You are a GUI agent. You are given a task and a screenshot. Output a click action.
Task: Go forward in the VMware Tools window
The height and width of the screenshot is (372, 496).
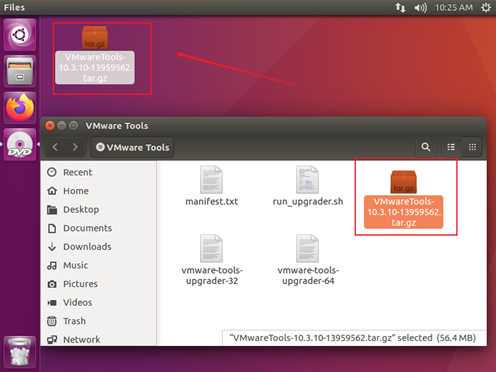point(75,147)
